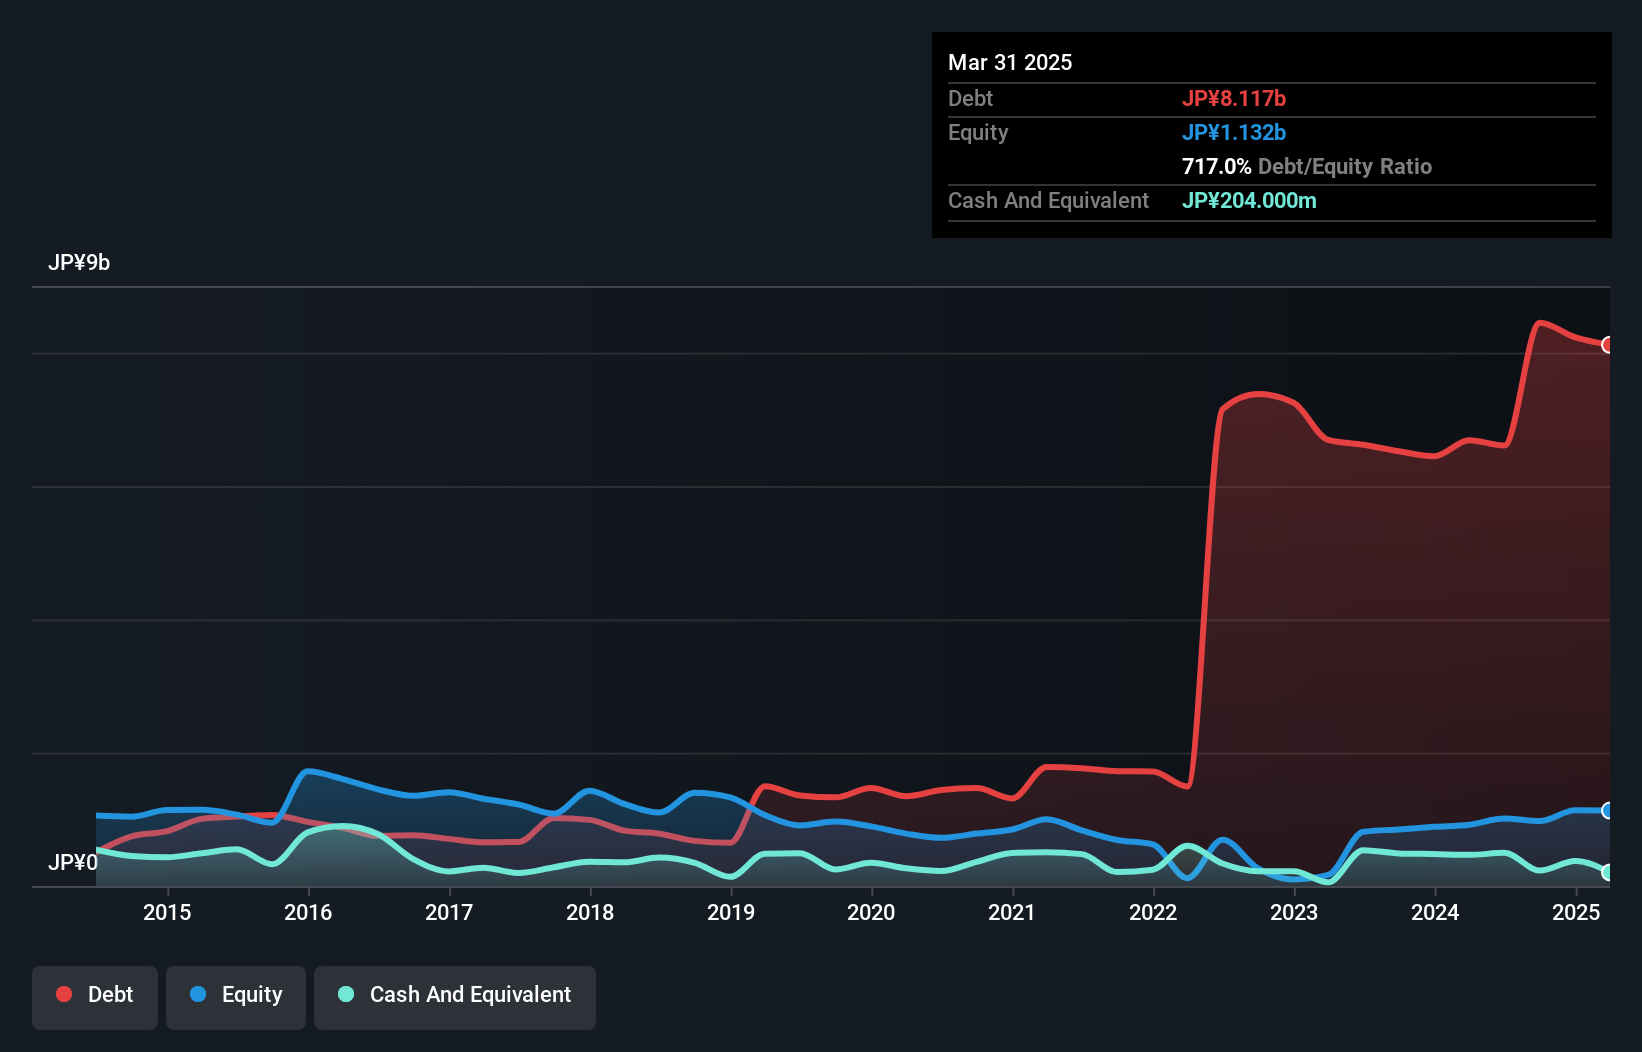Click the 2019 x-axis label

click(x=731, y=912)
